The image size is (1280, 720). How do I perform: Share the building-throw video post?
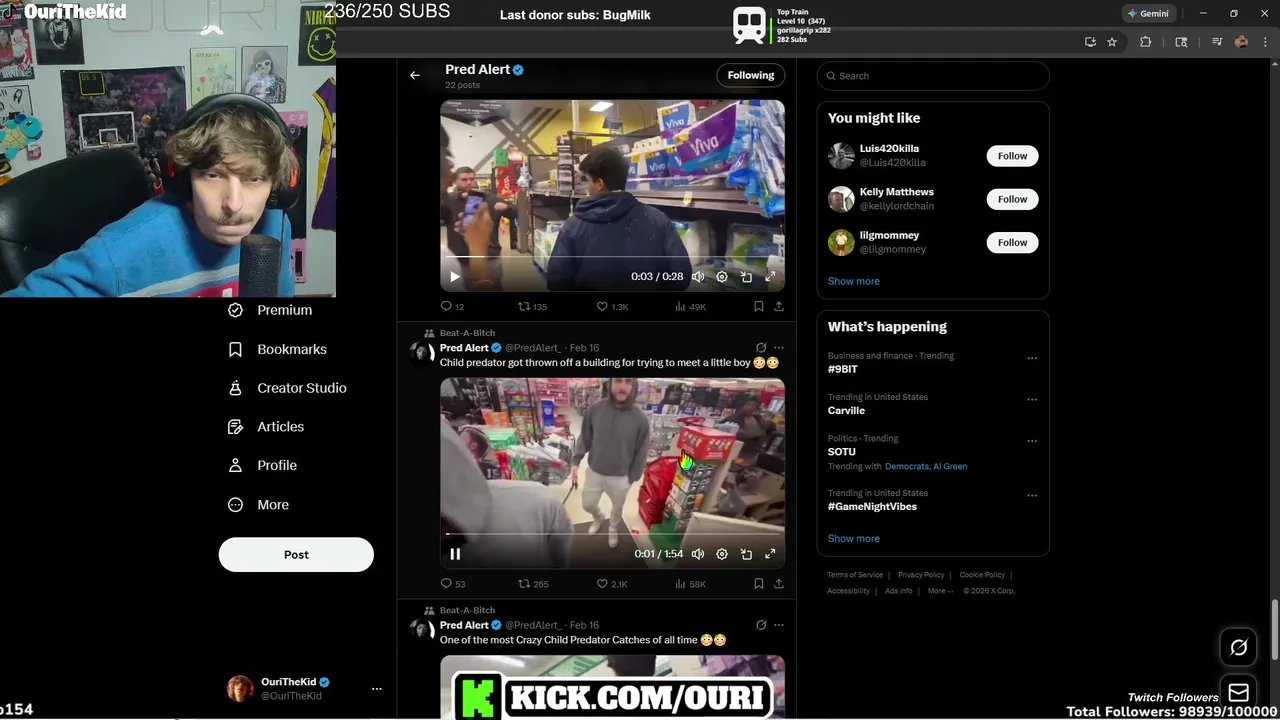pyautogui.click(x=779, y=584)
